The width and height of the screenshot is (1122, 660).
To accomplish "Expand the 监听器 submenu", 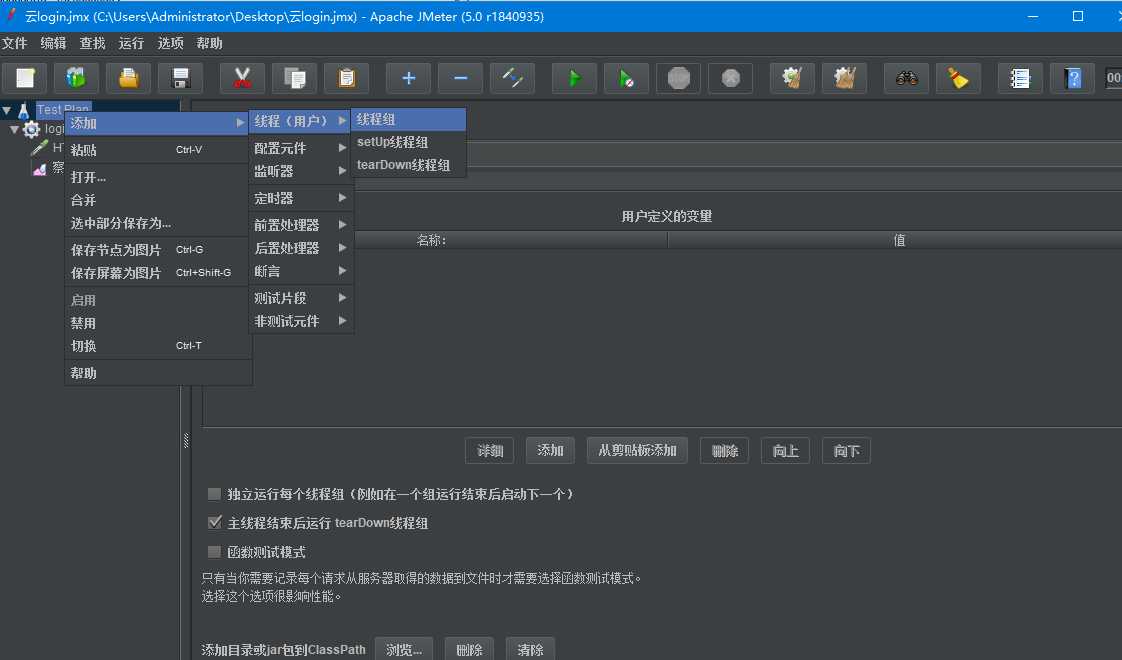I will pyautogui.click(x=301, y=171).
